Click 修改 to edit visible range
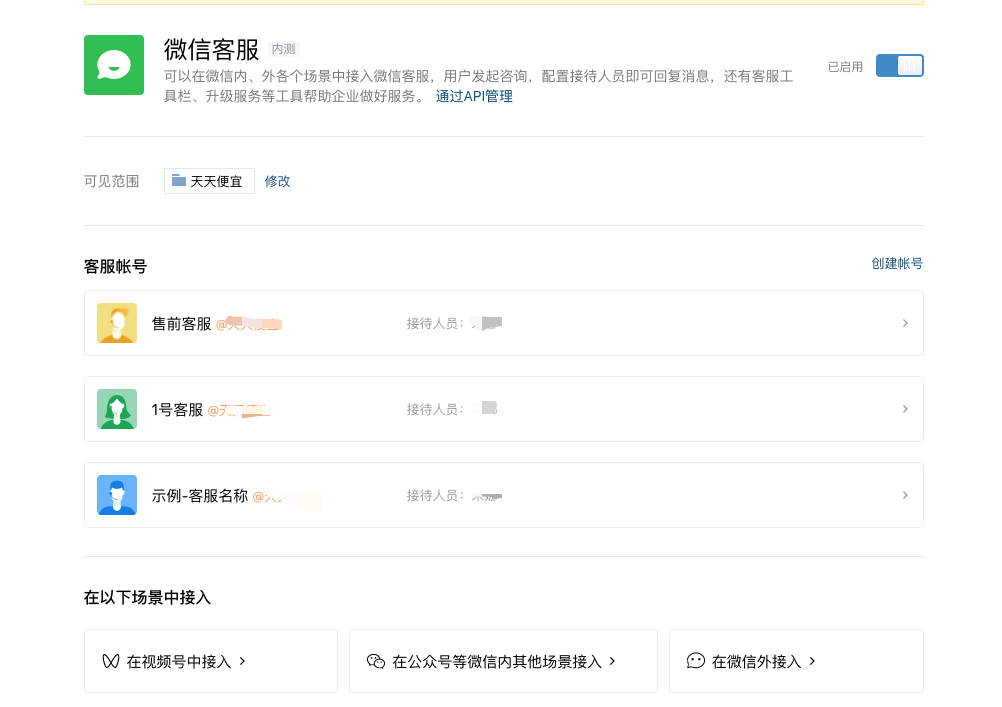This screenshot has width=1002, height=707. click(x=278, y=181)
